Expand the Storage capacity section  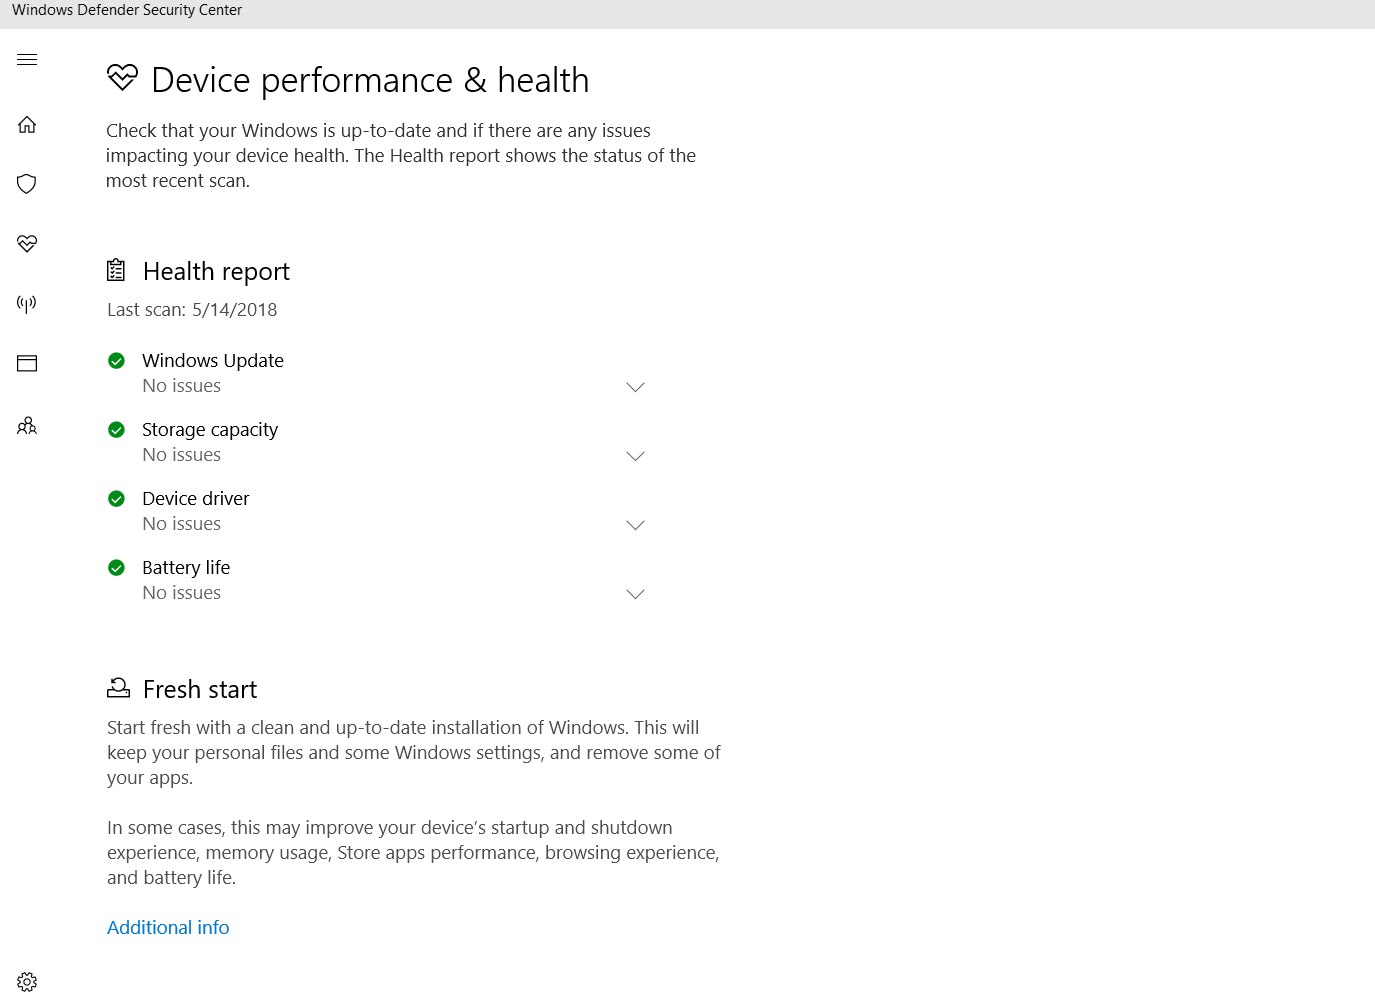pyautogui.click(x=635, y=456)
